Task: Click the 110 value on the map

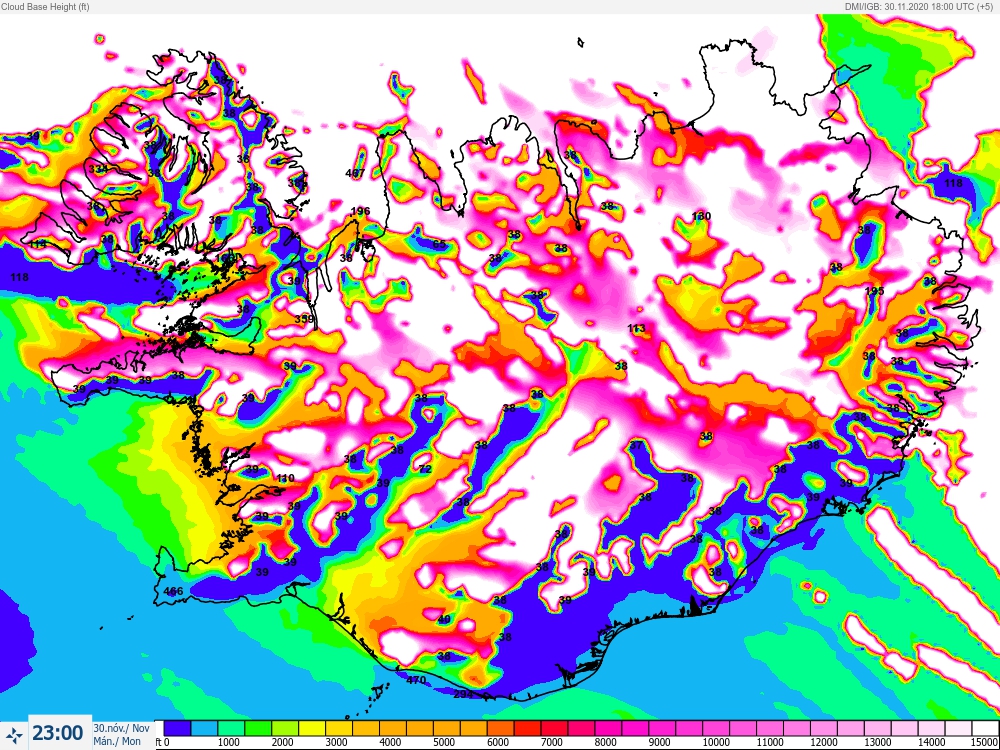Action: click(286, 478)
